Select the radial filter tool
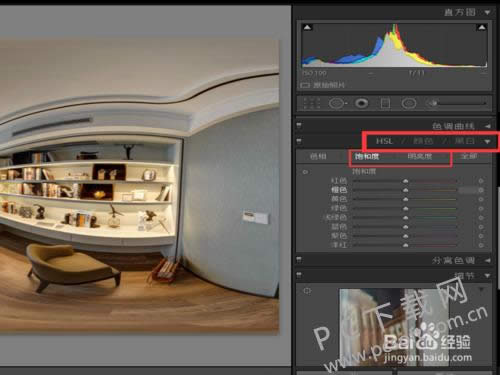Viewport: 500px width, 375px height. [409, 103]
